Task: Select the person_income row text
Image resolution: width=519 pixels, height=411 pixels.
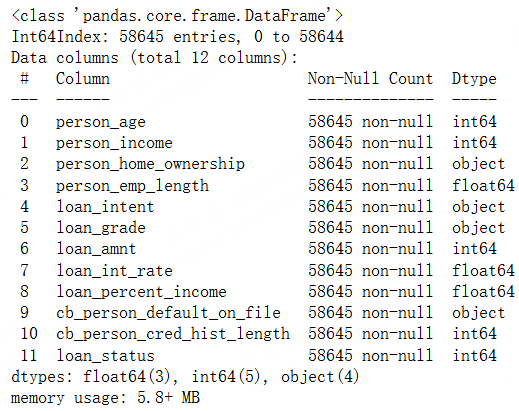Action: (x=114, y=143)
